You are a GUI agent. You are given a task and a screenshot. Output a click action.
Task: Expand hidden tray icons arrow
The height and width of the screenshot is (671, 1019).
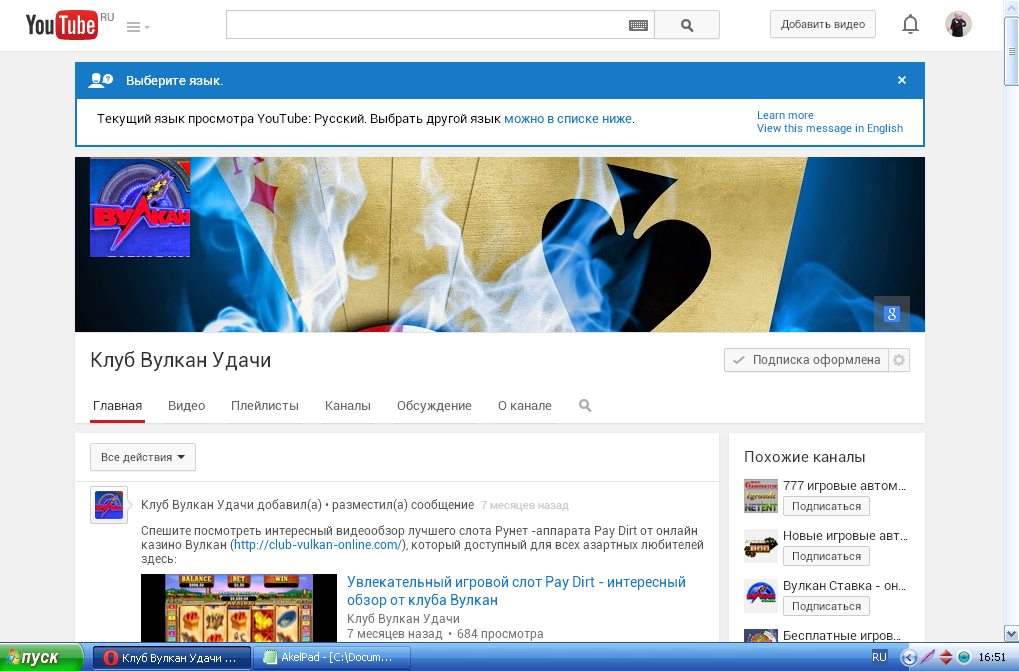(x=908, y=657)
